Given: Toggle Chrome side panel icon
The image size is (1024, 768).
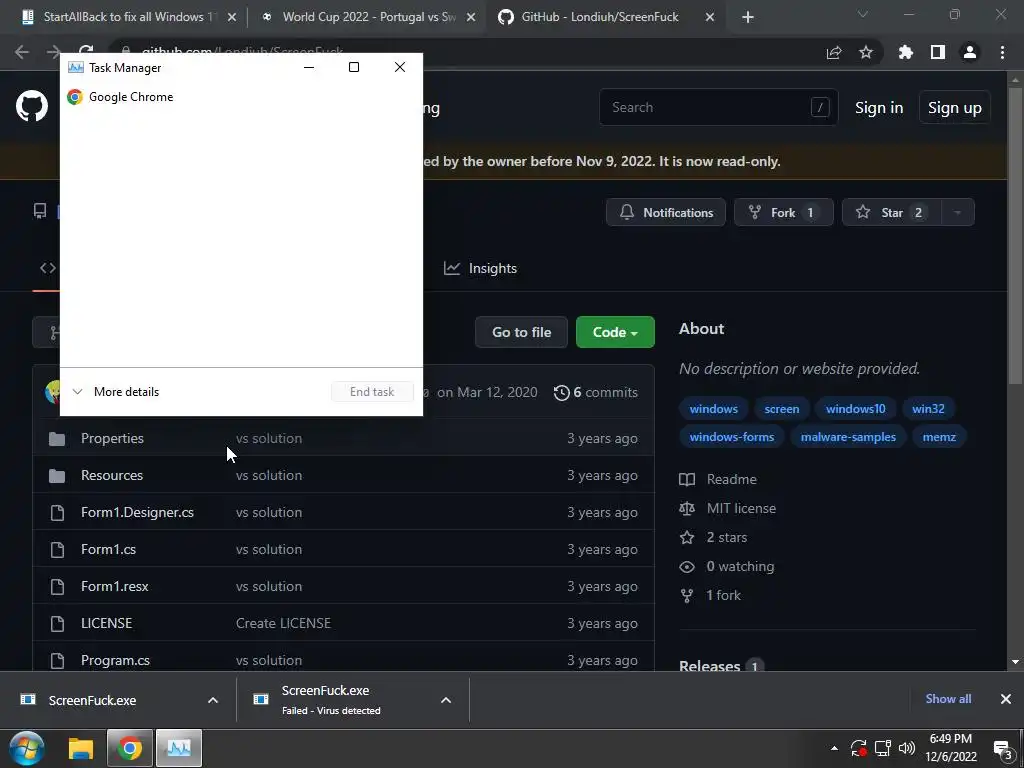Looking at the screenshot, I should coord(938,52).
